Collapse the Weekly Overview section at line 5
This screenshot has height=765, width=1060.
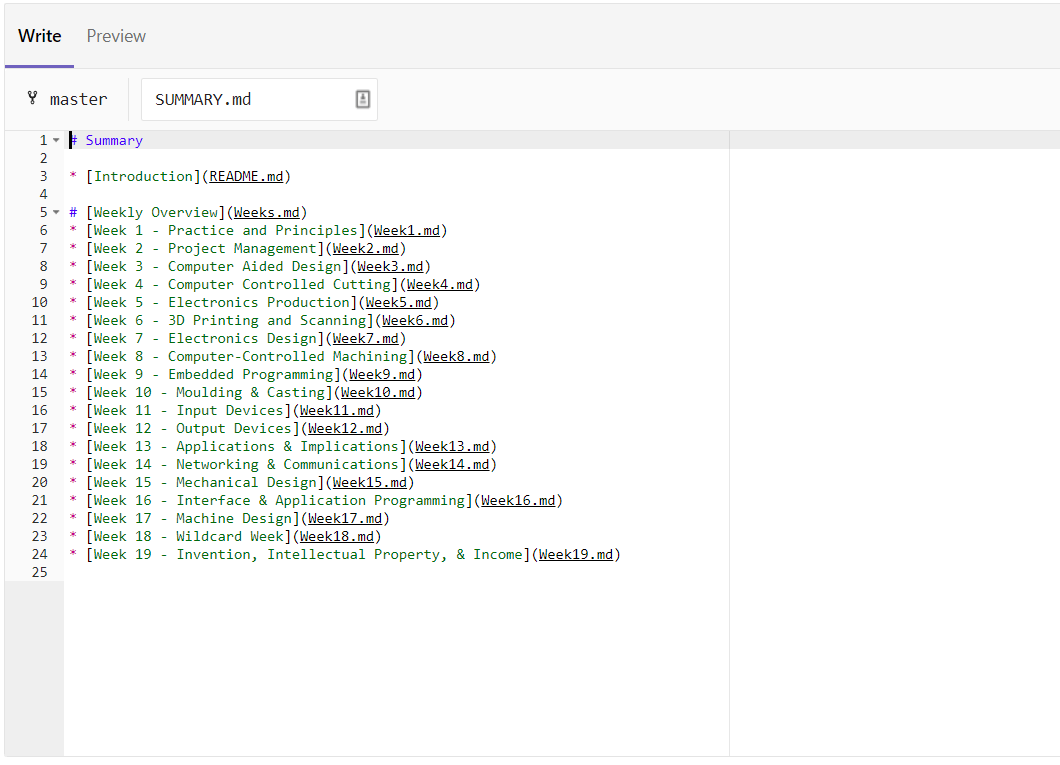click(x=56, y=212)
